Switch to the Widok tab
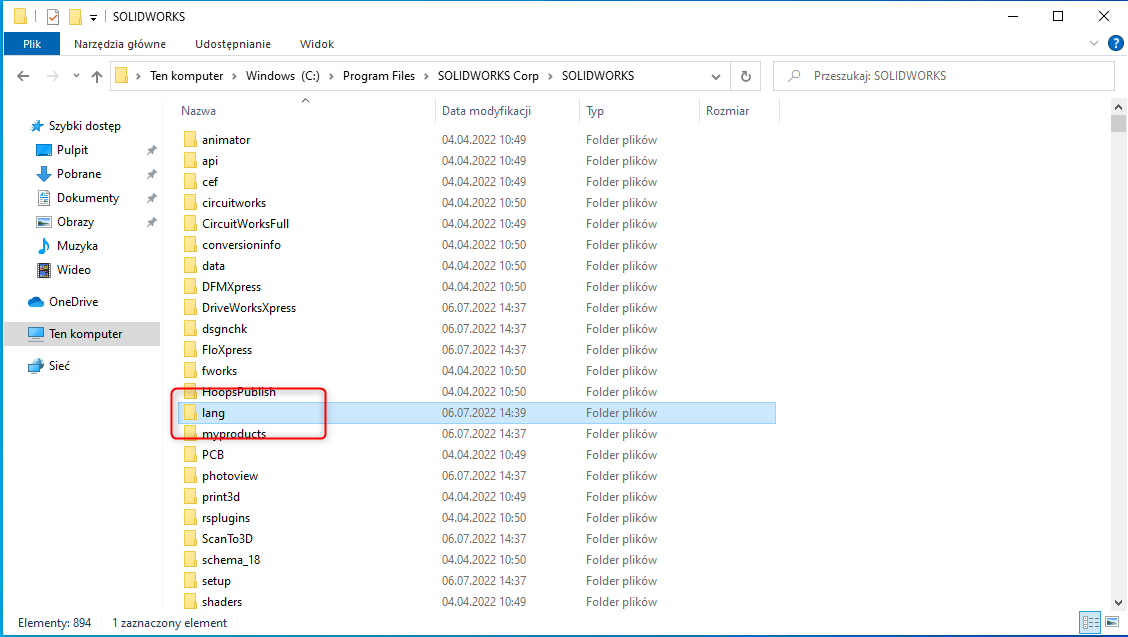Screen dimensions: 1128x637 pos(317,44)
